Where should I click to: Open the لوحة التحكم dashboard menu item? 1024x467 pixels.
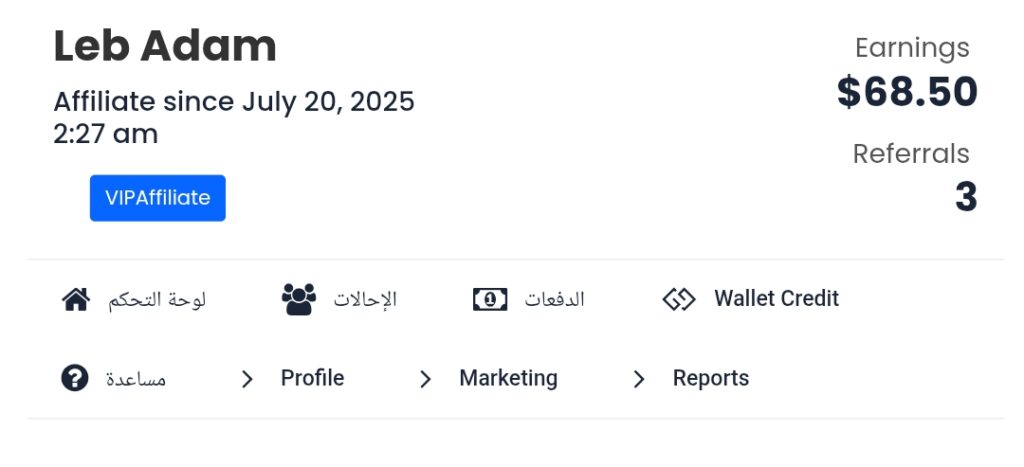point(157,300)
